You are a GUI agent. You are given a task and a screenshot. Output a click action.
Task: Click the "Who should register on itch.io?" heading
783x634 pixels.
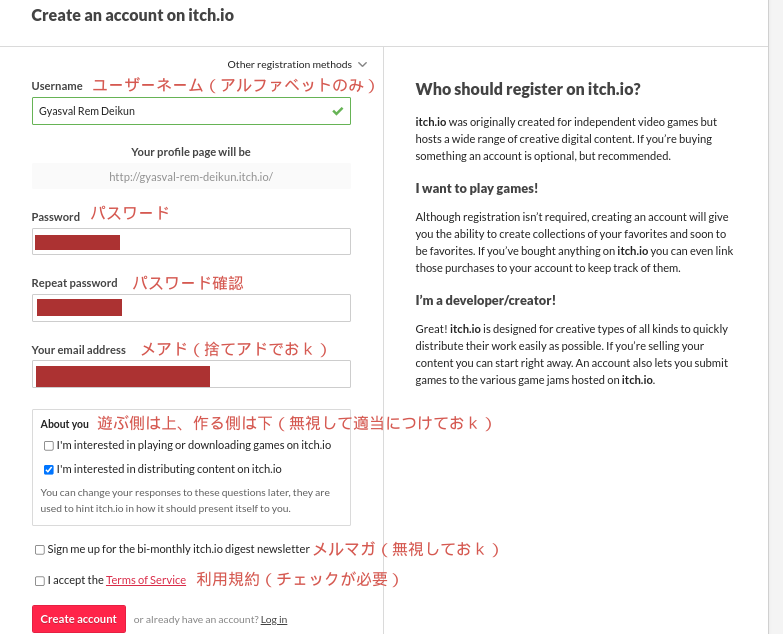528,89
